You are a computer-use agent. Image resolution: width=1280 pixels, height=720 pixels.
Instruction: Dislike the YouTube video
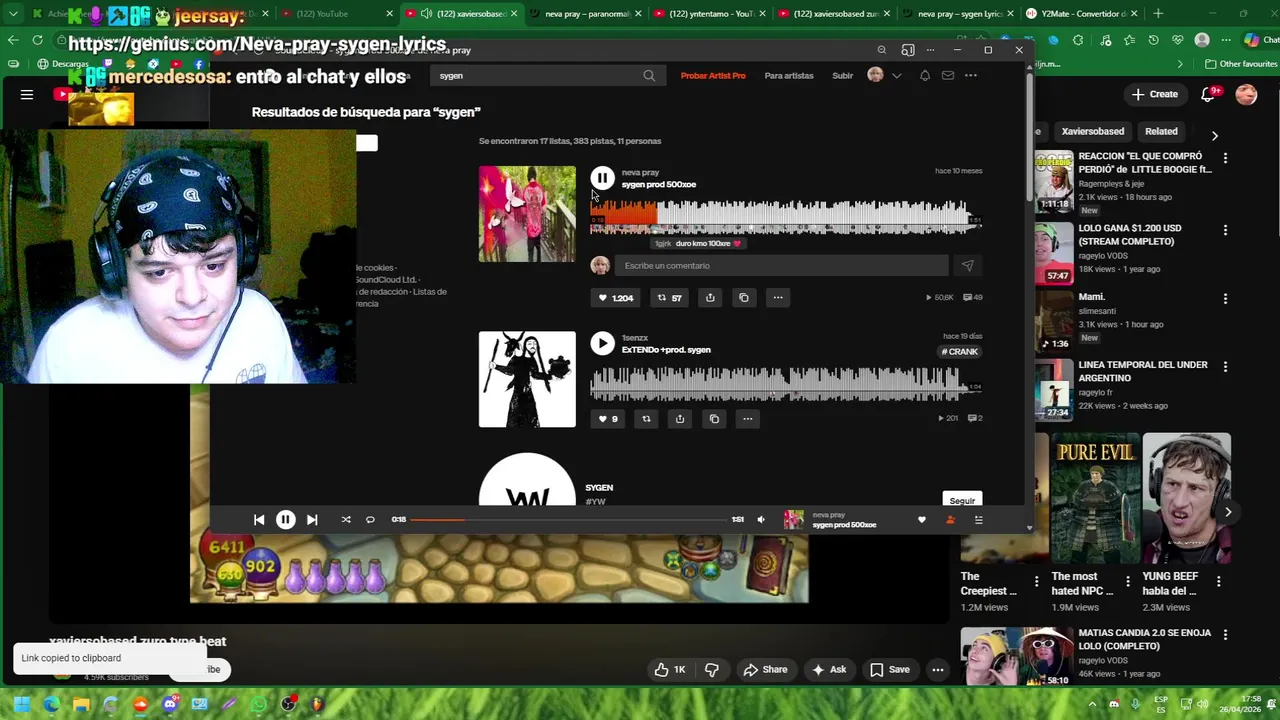pyautogui.click(x=712, y=670)
